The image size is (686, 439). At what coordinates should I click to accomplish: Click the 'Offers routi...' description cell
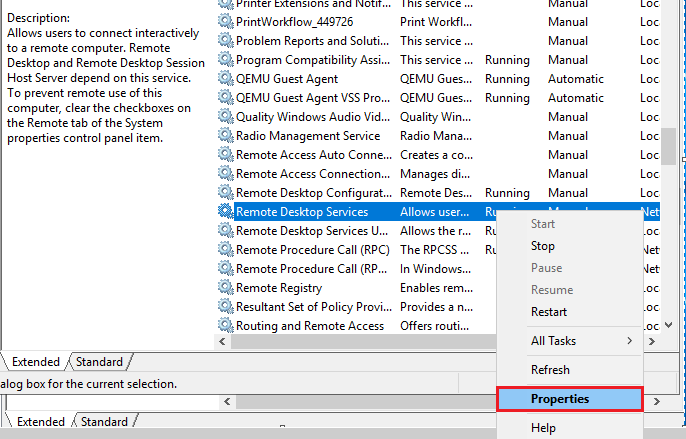click(434, 326)
